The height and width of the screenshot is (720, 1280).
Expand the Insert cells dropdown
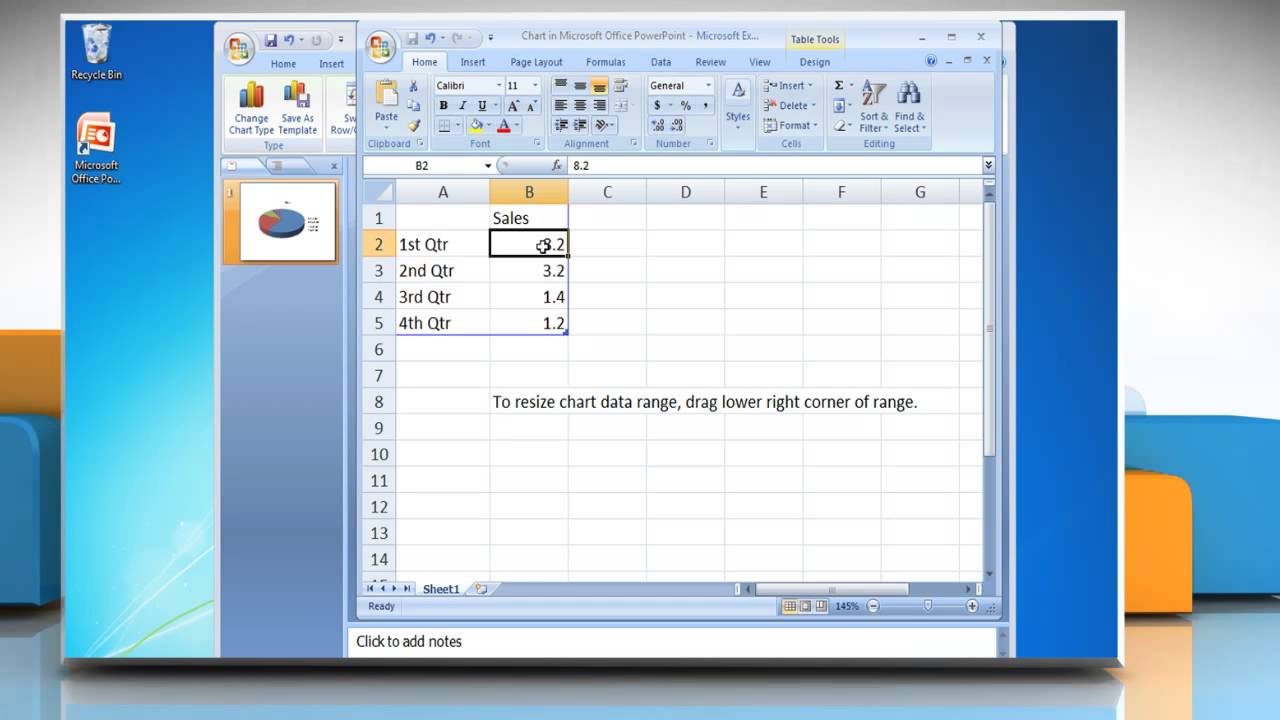coord(810,86)
